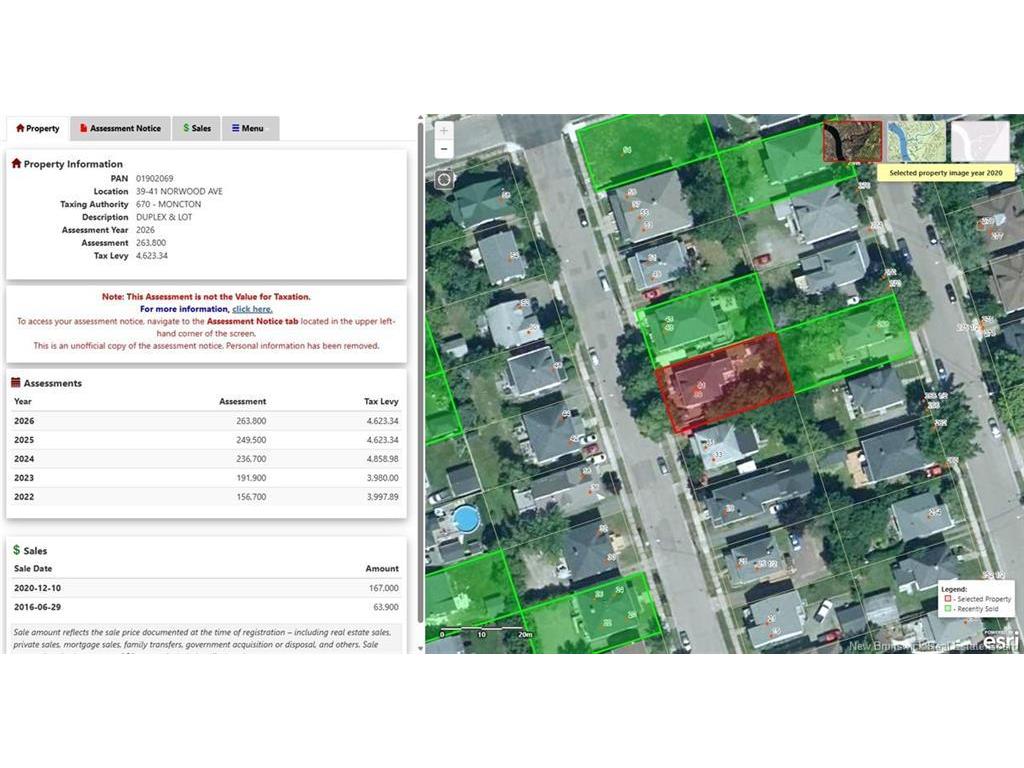
Task: Click the 2023 assessment value 191,900
Action: pyautogui.click(x=251, y=478)
